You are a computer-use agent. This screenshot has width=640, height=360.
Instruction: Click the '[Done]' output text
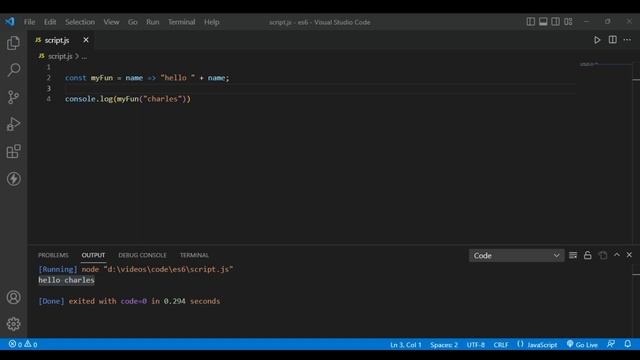51,301
